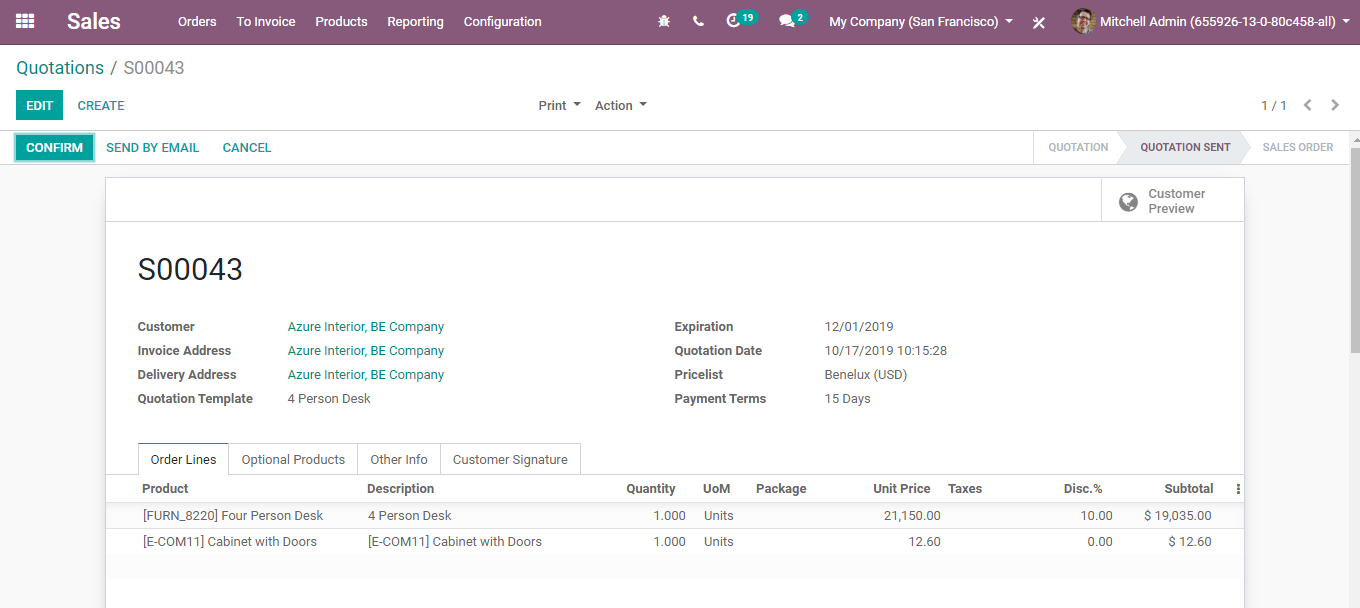Click the CANCEL button
Image resolution: width=1360 pixels, height=608 pixels.
tap(247, 147)
